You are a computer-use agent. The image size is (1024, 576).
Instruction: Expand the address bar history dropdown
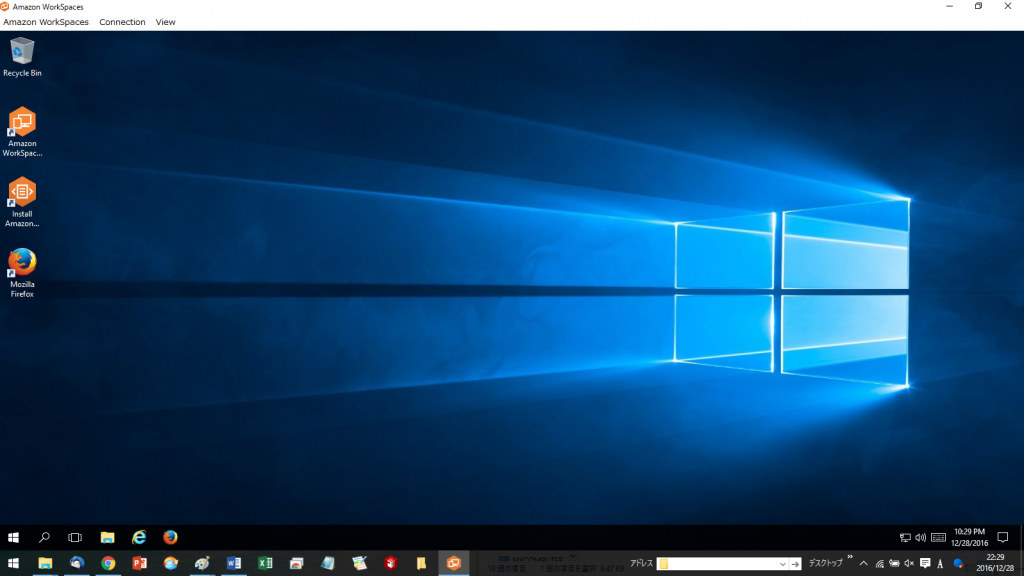coord(782,564)
